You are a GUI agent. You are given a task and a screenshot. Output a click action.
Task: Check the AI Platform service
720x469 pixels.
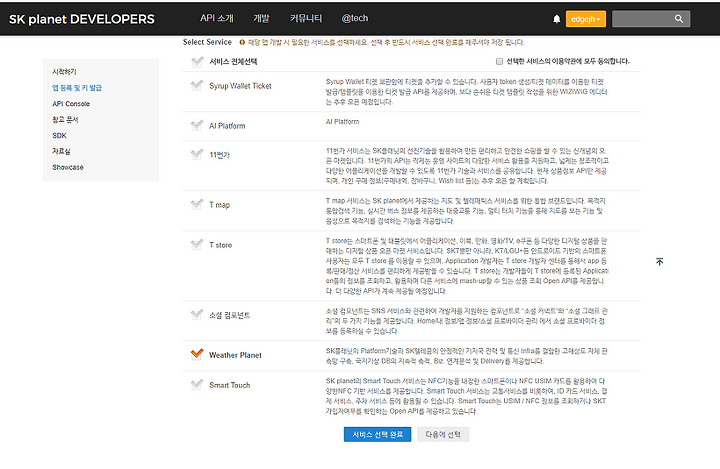click(x=197, y=125)
